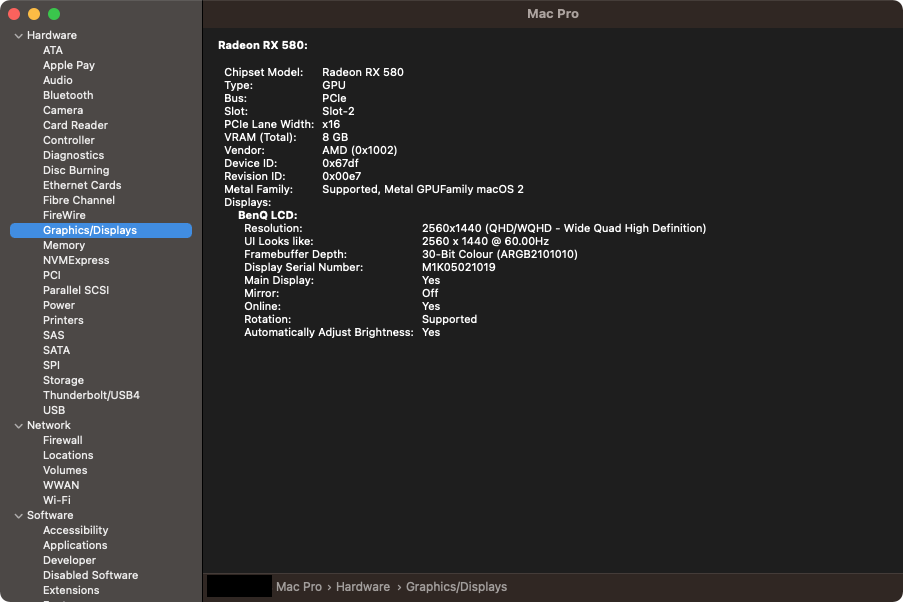
Task: Show Power information
Action: [59, 305]
